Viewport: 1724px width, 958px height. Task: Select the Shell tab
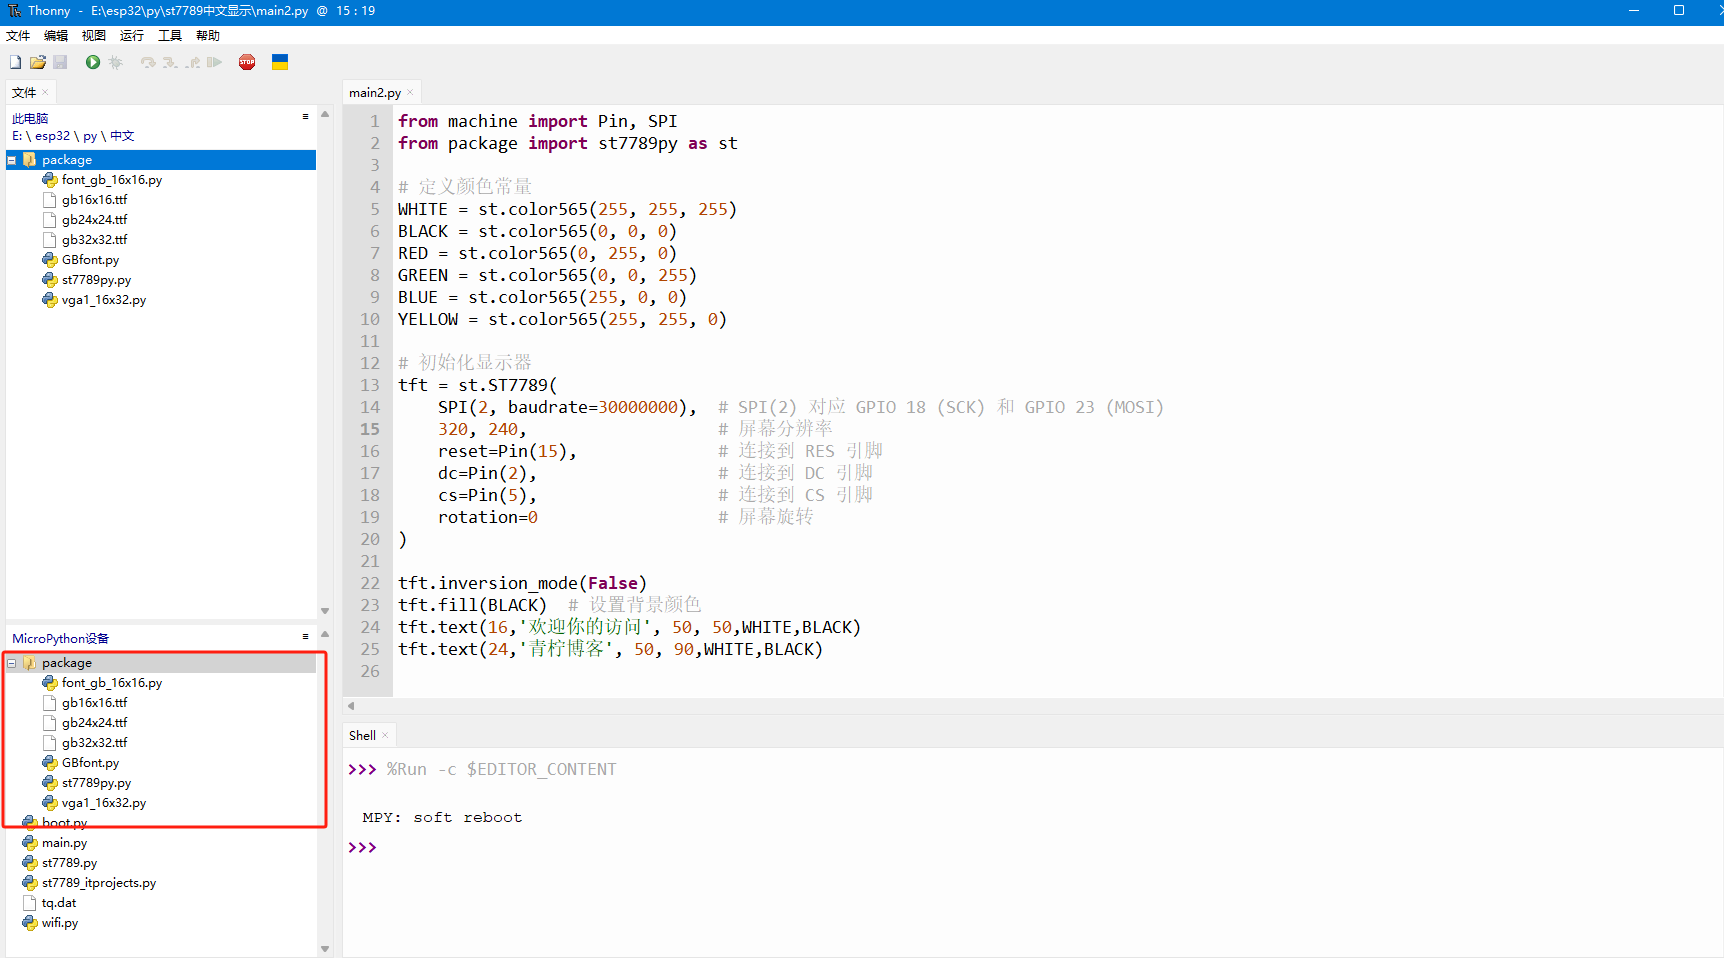362,735
